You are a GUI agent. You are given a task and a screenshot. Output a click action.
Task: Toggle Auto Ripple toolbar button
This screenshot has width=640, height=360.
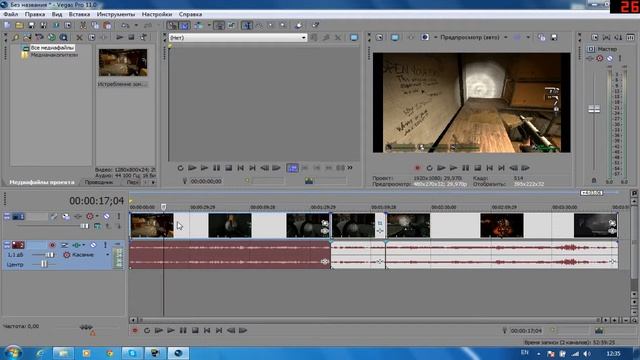tap(198, 25)
